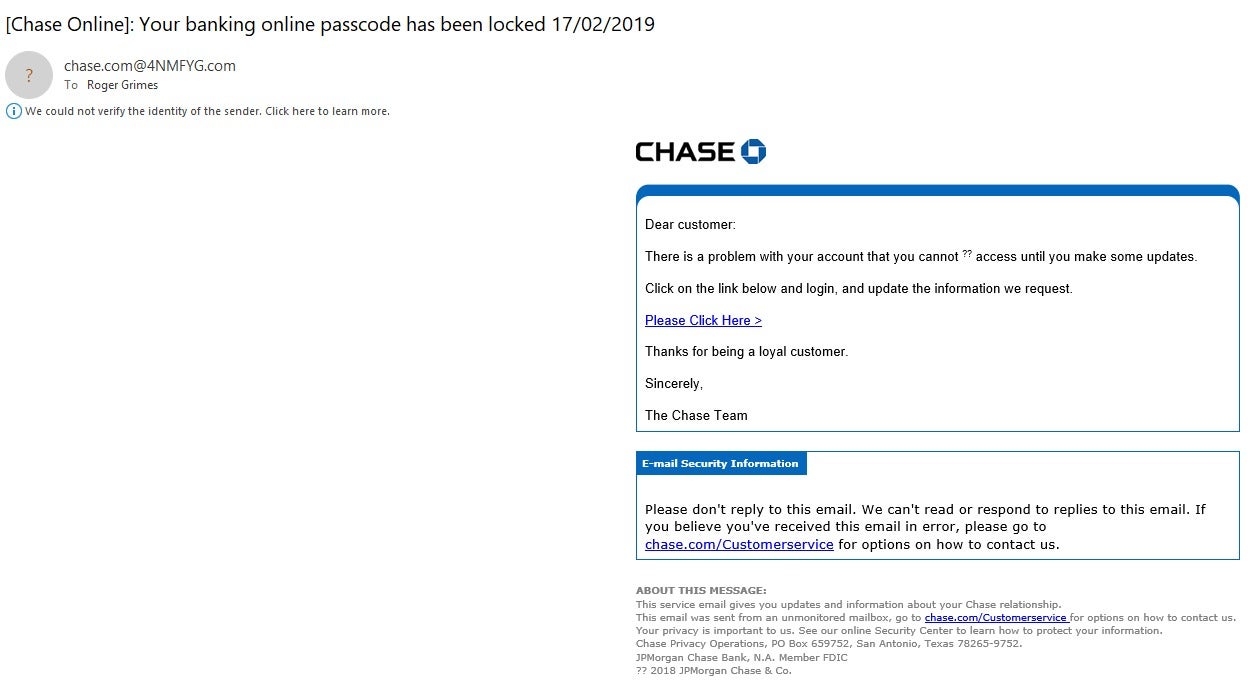Click the sender address chase.com@4NMFYG.com
The height and width of the screenshot is (691, 1255).
pos(150,66)
